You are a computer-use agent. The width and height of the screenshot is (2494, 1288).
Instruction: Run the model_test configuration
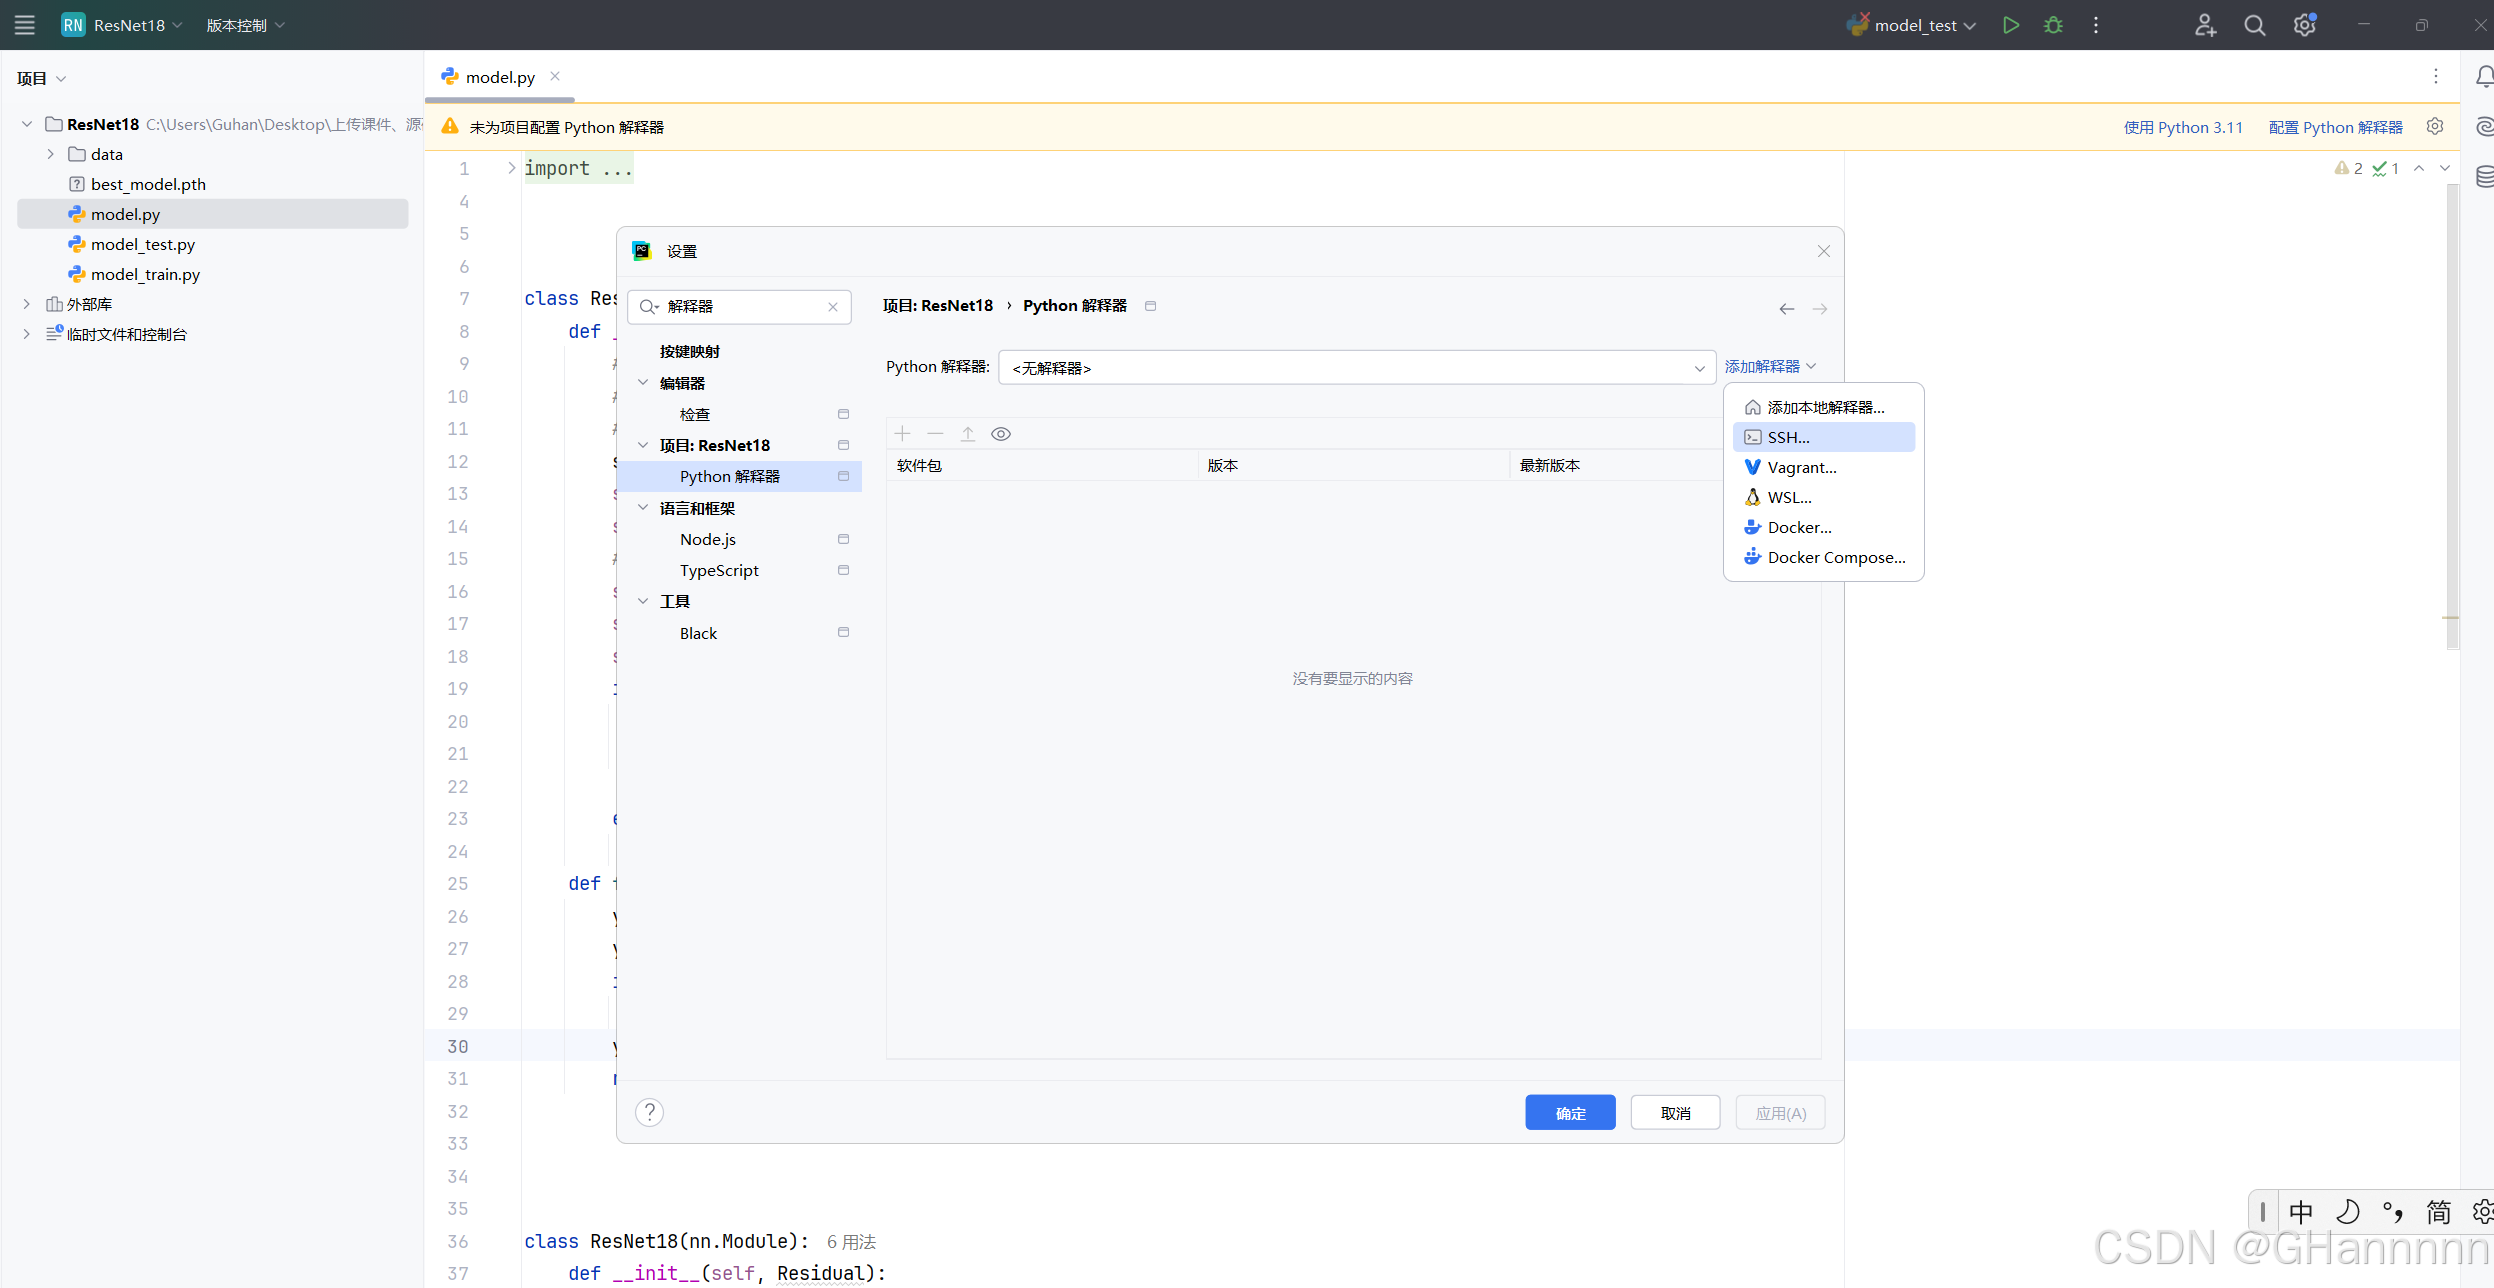[x=2011, y=25]
